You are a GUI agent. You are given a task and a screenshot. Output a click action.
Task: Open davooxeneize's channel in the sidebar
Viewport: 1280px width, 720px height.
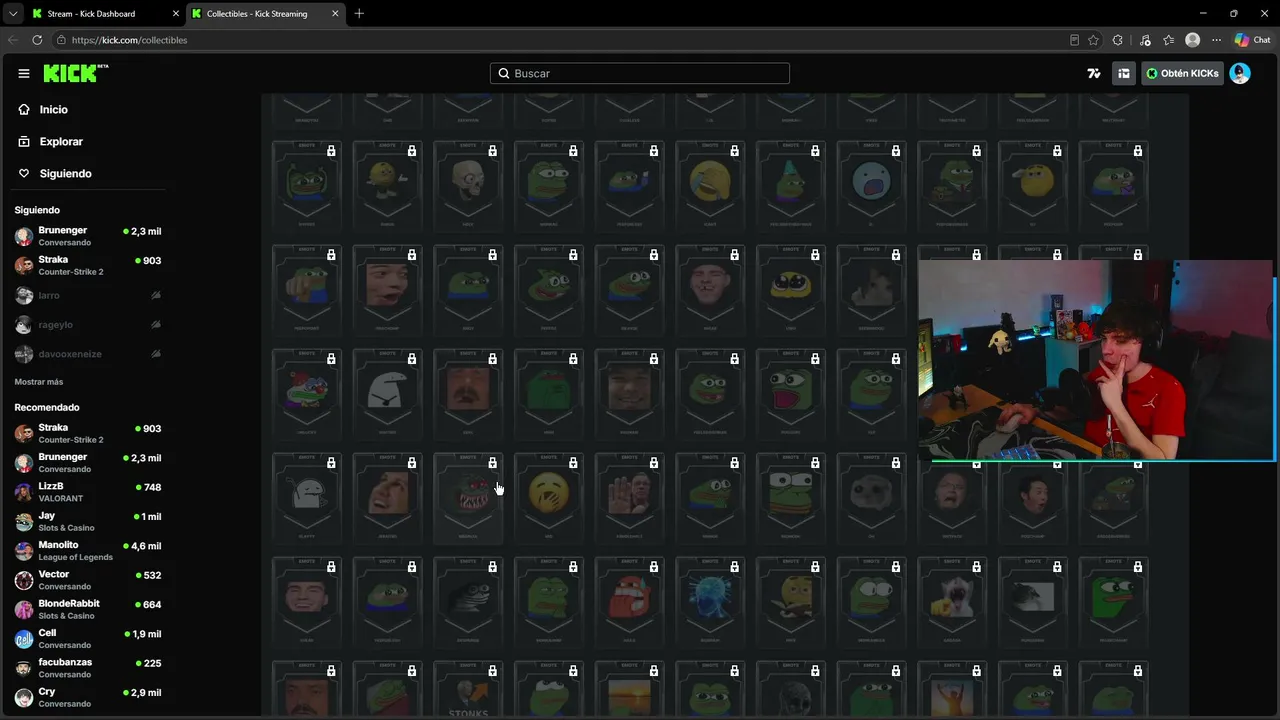click(88, 354)
